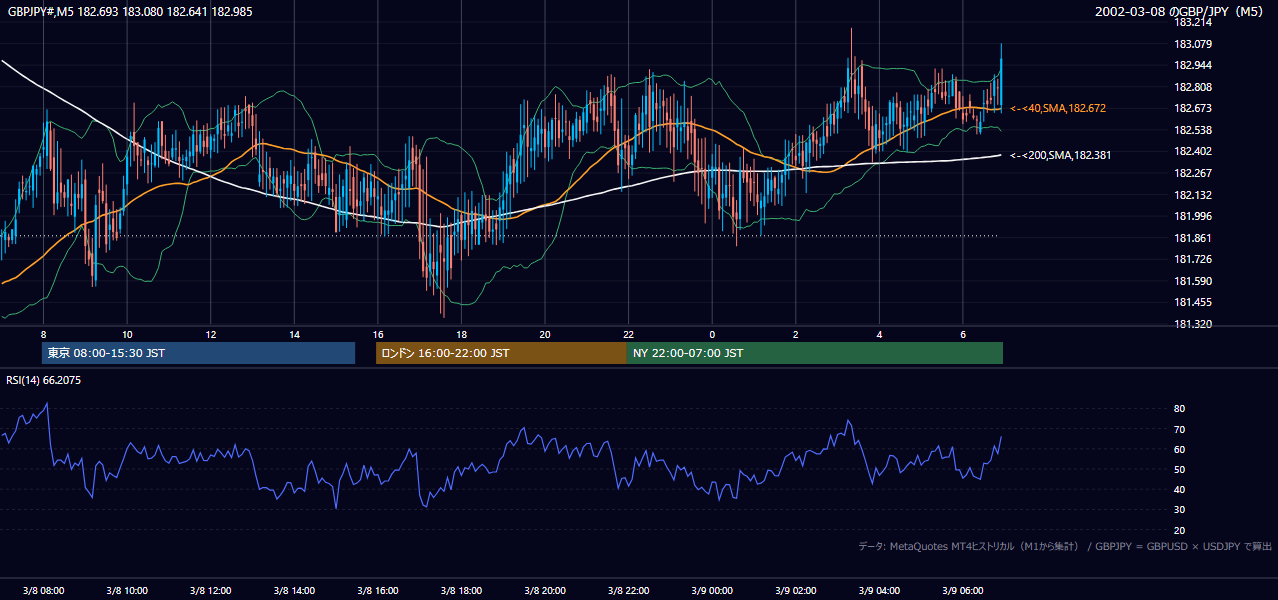Click the bottom time label 3/8 10:00

click(x=127, y=590)
